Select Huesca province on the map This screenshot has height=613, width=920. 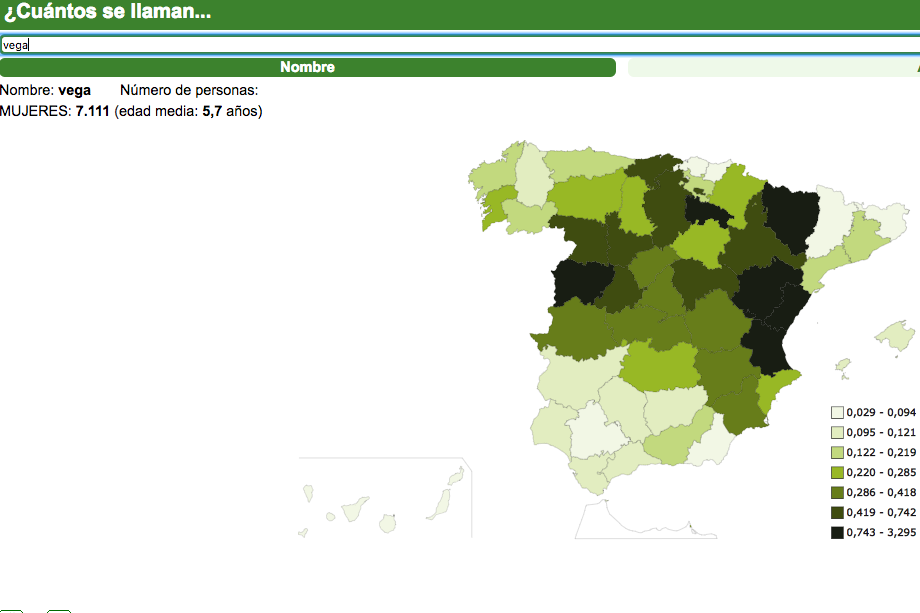click(790, 215)
